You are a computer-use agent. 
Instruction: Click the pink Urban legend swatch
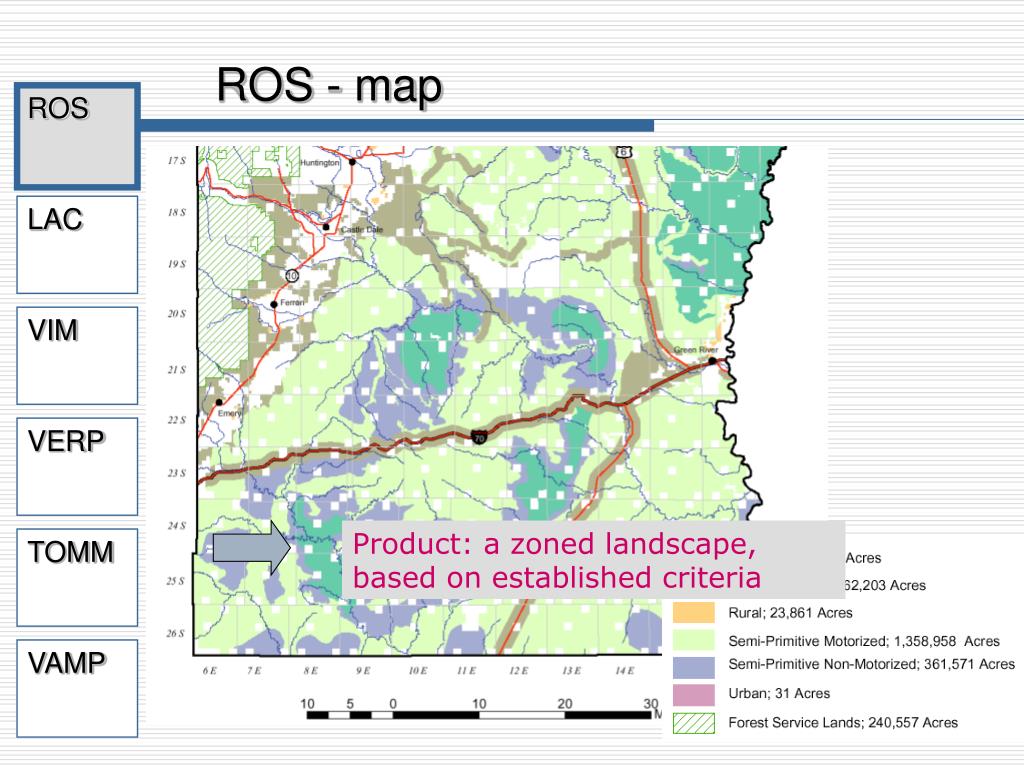pos(694,694)
